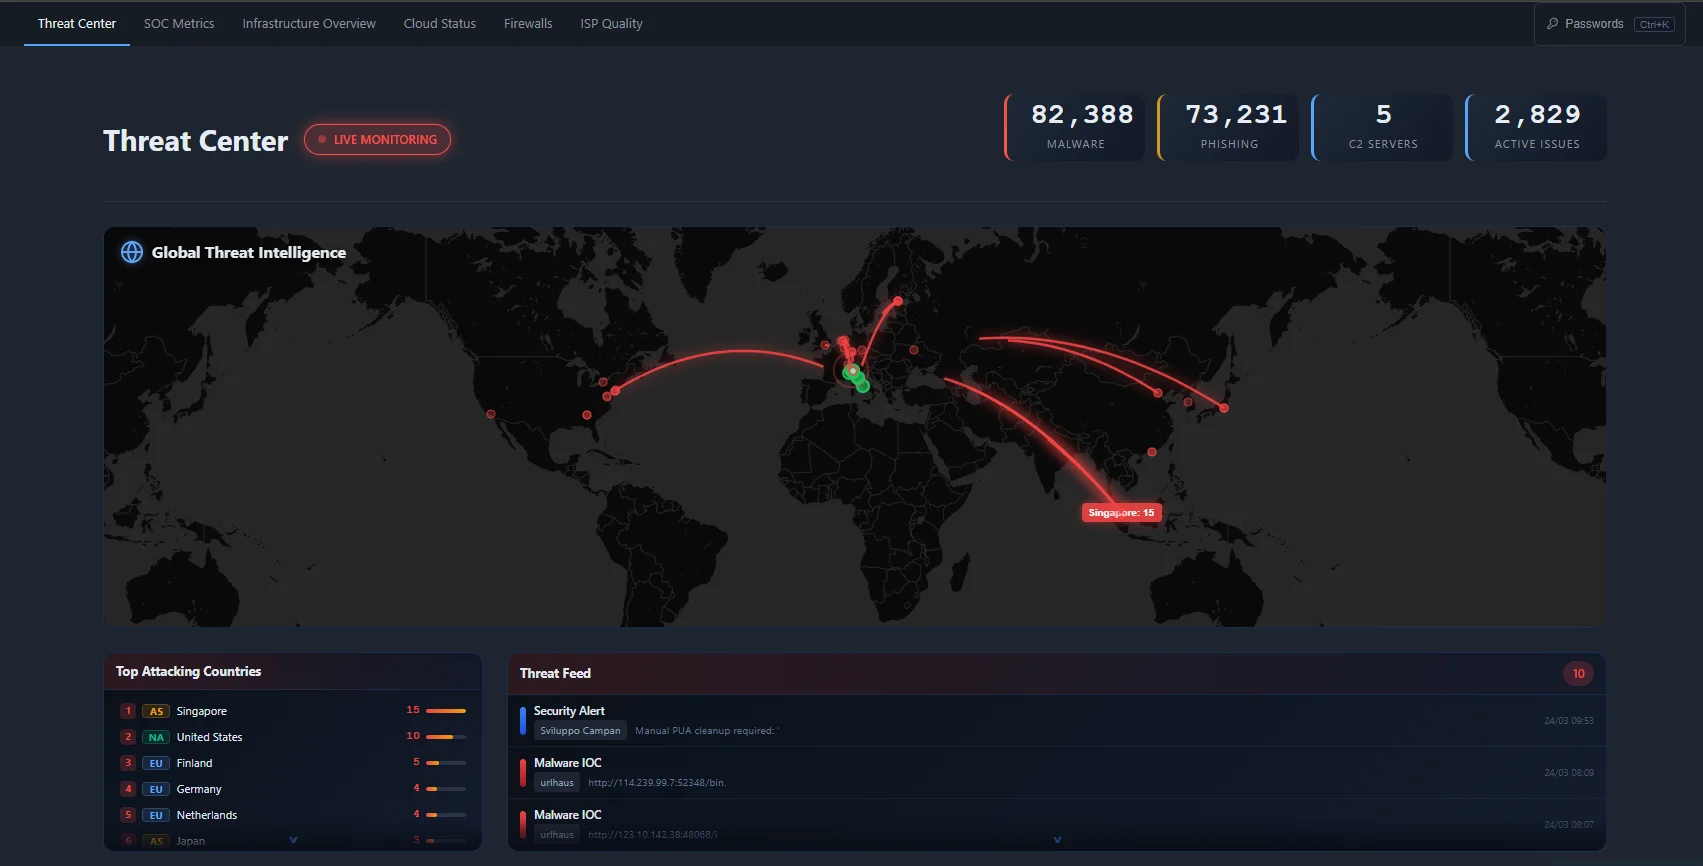This screenshot has height=866, width=1703.
Task: Select the Germany country row
Action: click(x=293, y=789)
